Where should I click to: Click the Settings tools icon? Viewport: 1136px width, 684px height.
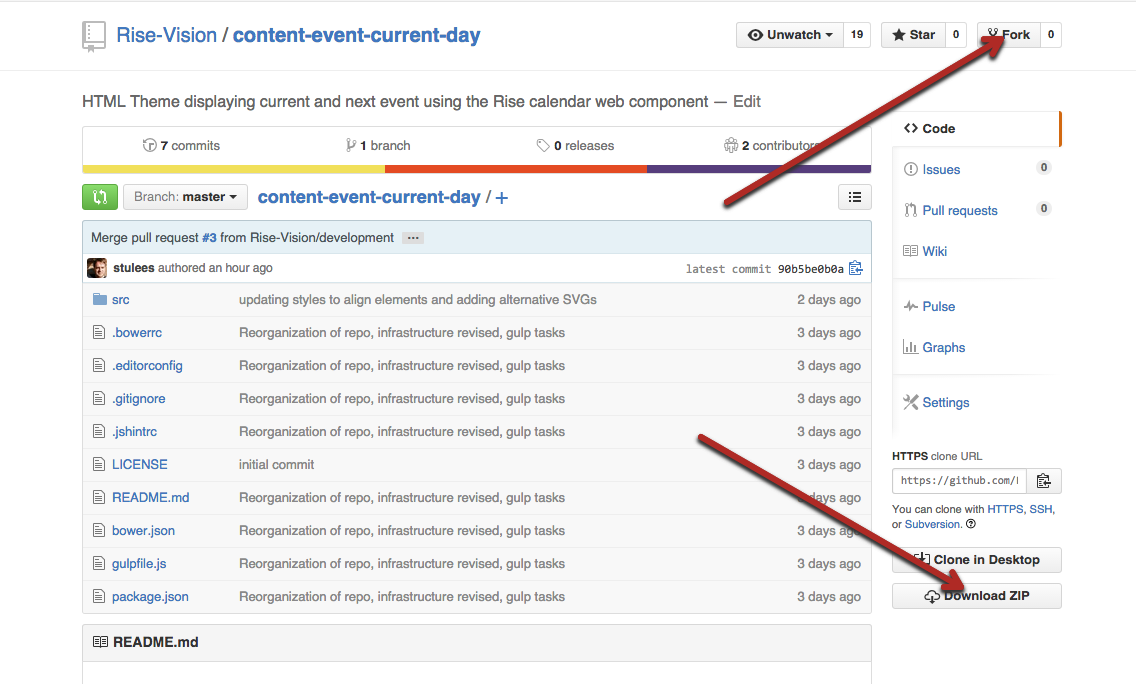(x=911, y=402)
